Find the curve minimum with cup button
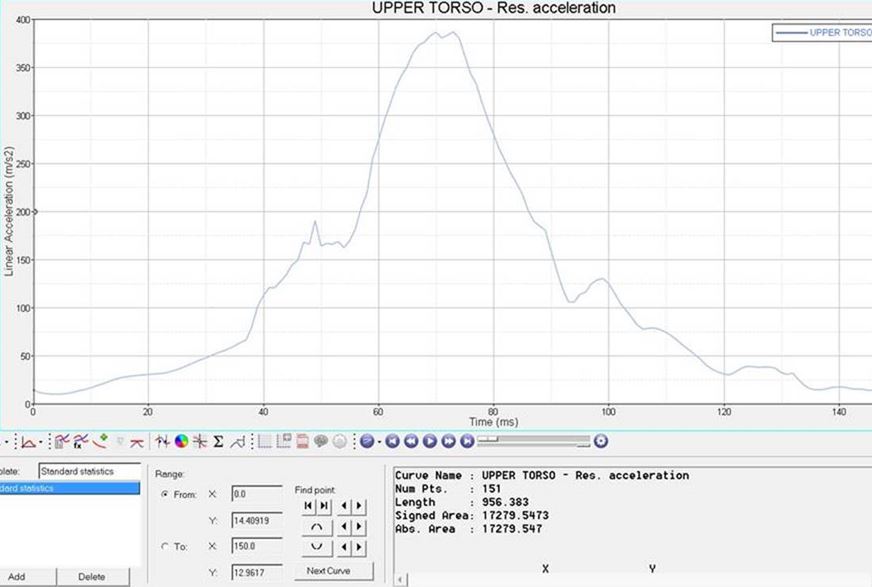The width and height of the screenshot is (872, 587). 317,547
